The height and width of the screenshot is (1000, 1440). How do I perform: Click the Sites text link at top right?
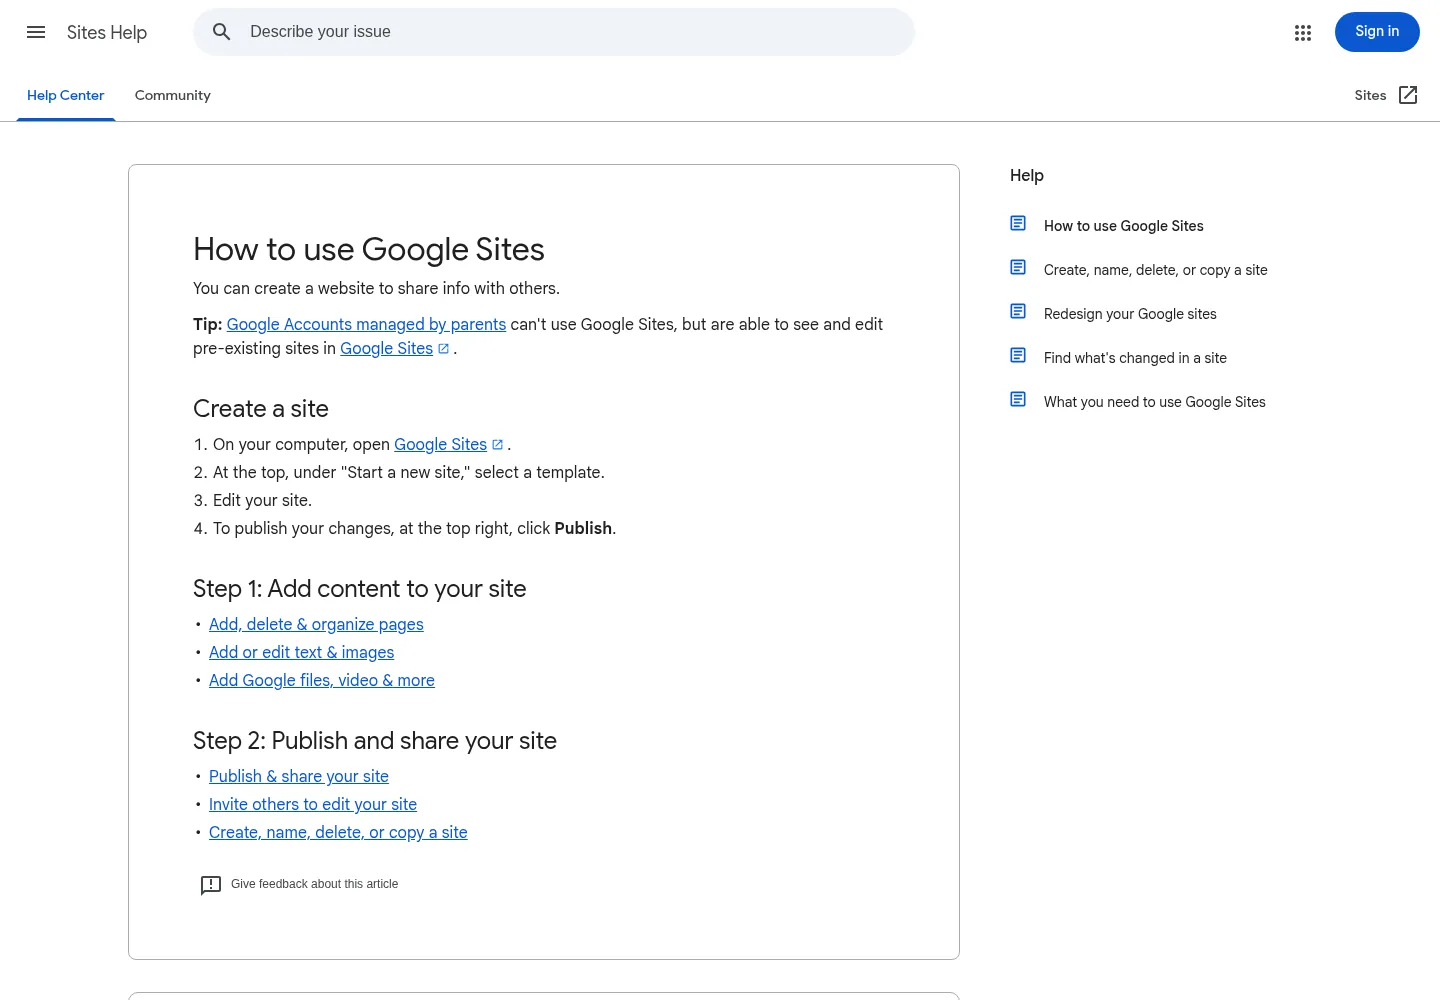coord(1370,95)
